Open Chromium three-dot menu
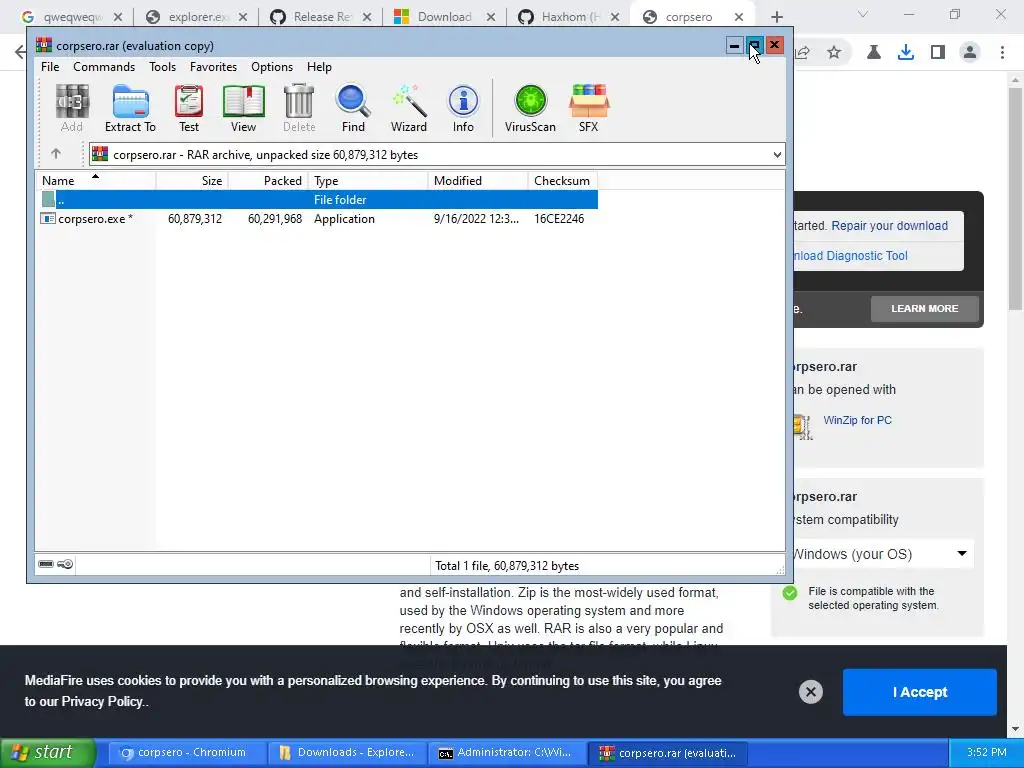Screen dimensions: 1024x768 point(1002,52)
